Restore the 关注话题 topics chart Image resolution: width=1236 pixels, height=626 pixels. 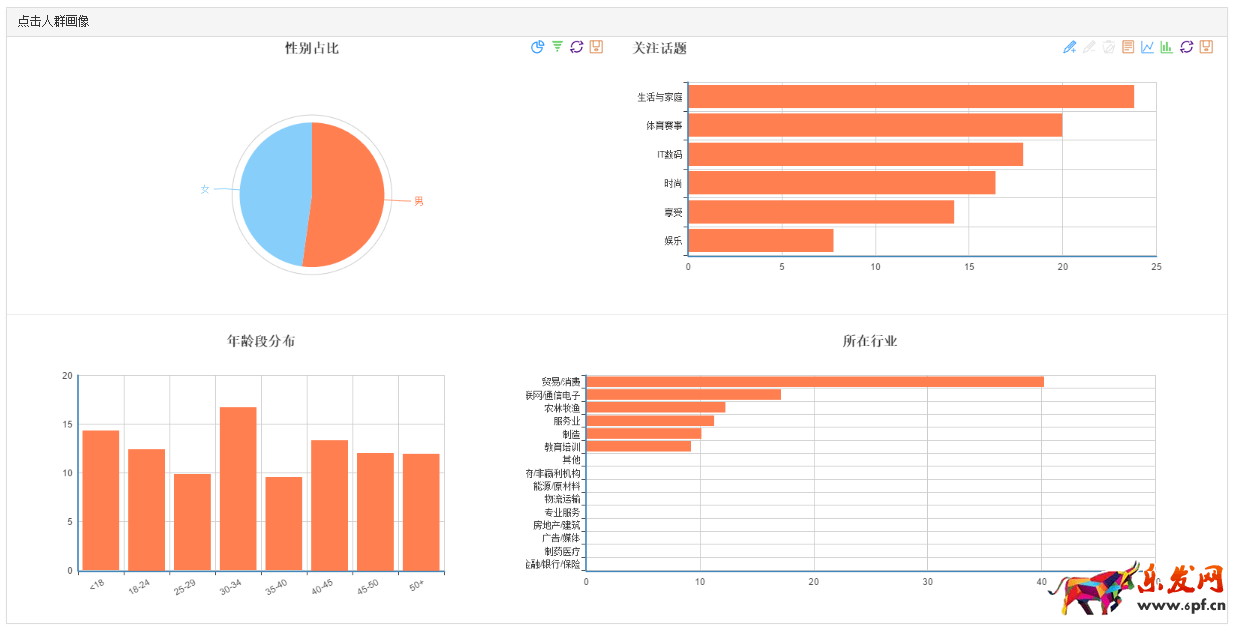(1186, 47)
